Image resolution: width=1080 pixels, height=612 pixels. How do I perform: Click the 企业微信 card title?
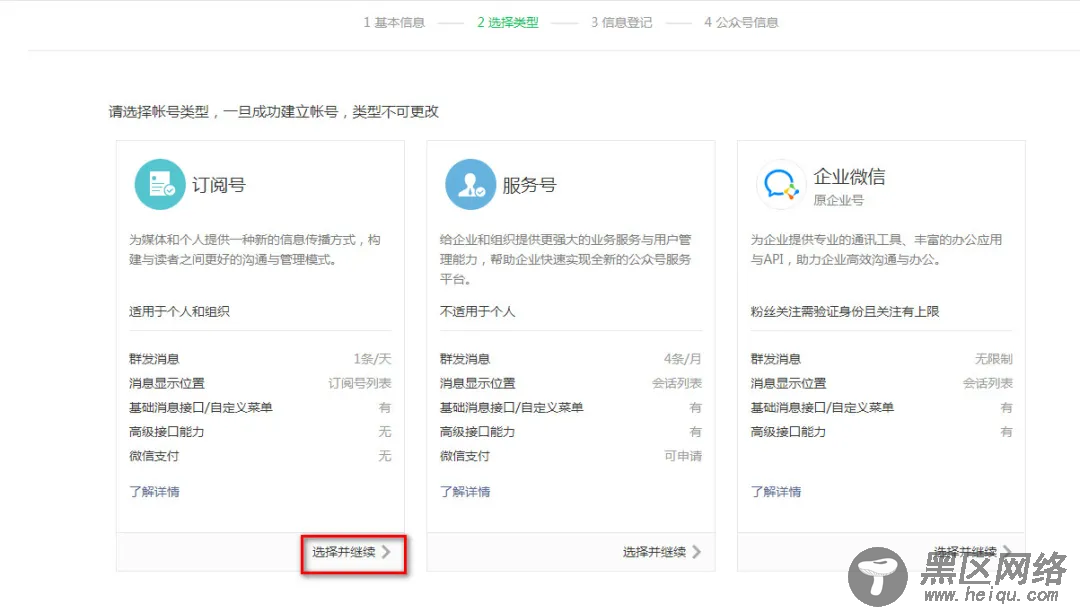(x=849, y=177)
